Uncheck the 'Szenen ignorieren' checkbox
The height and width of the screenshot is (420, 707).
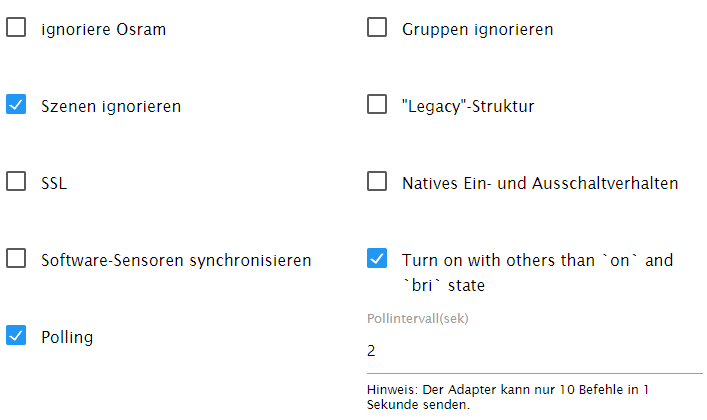pos(16,104)
